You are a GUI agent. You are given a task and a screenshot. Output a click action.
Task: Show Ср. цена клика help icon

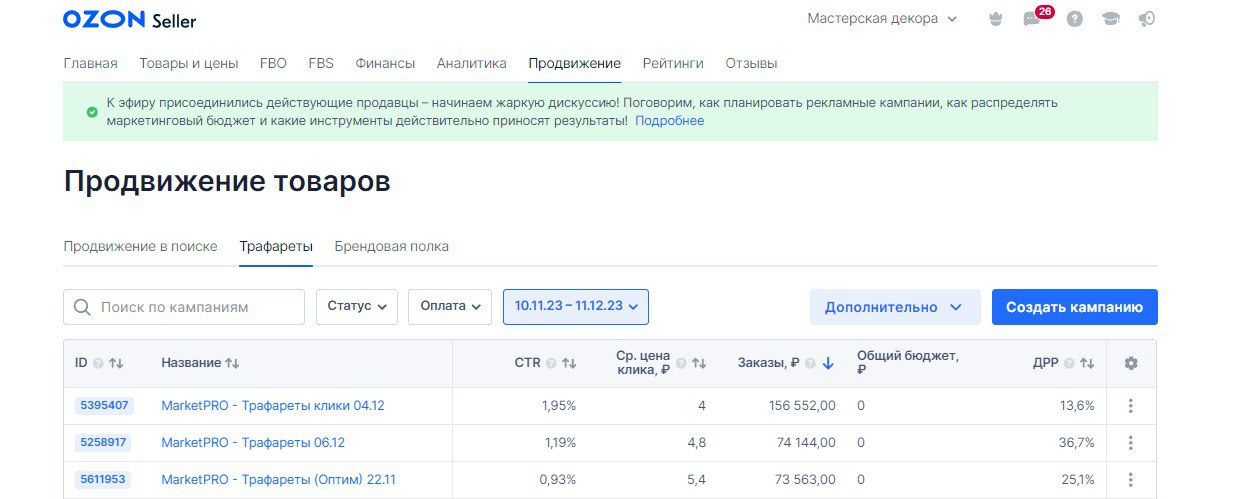(681, 363)
